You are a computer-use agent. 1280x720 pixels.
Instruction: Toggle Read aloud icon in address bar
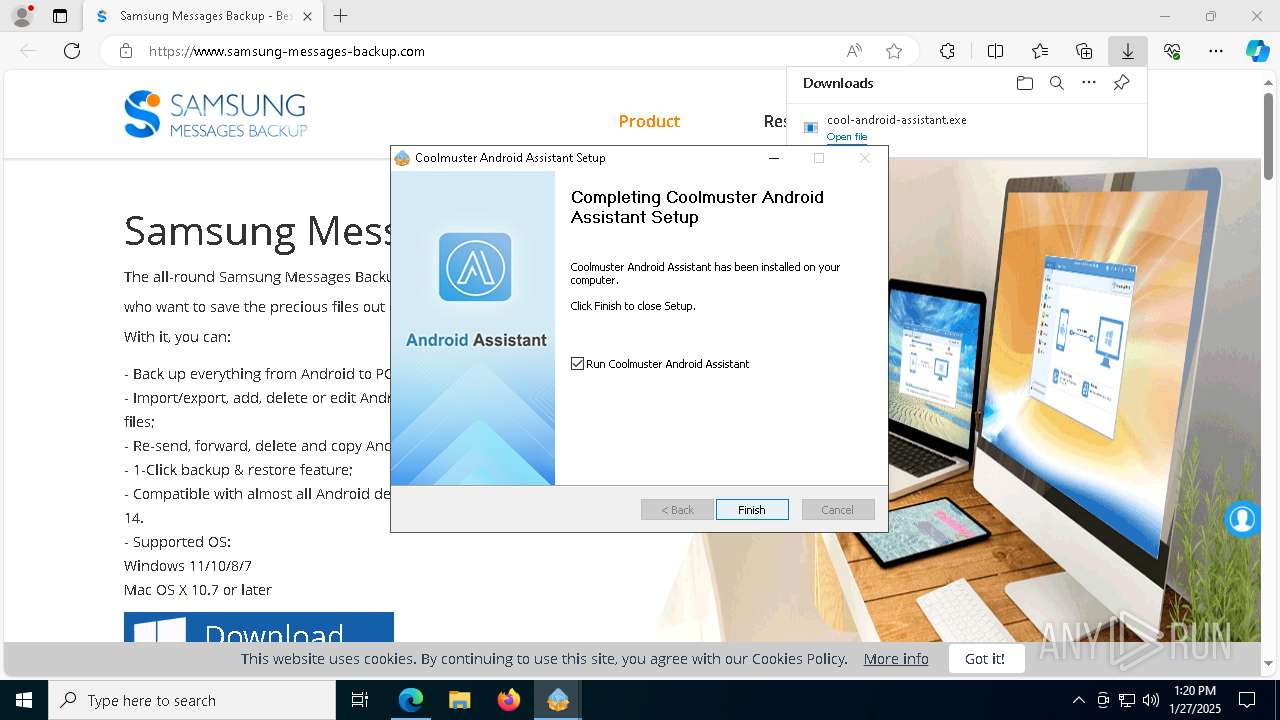coord(854,51)
